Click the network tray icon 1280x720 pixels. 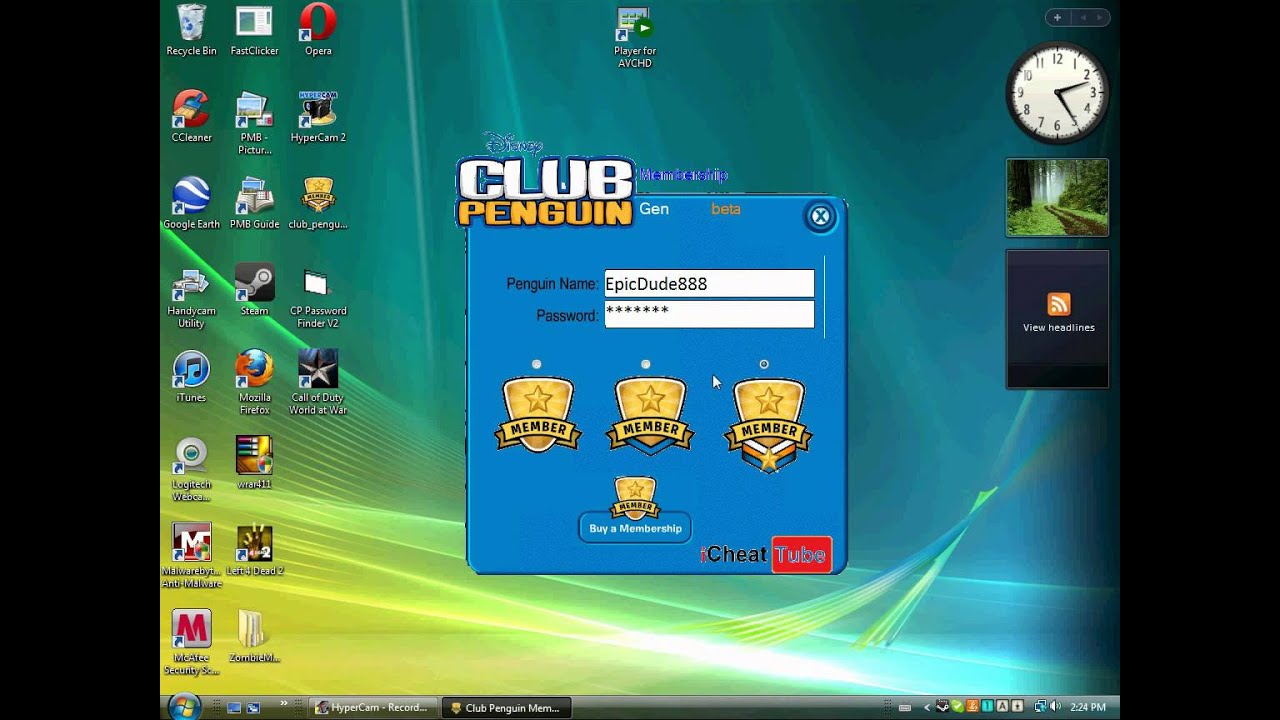coord(1040,707)
